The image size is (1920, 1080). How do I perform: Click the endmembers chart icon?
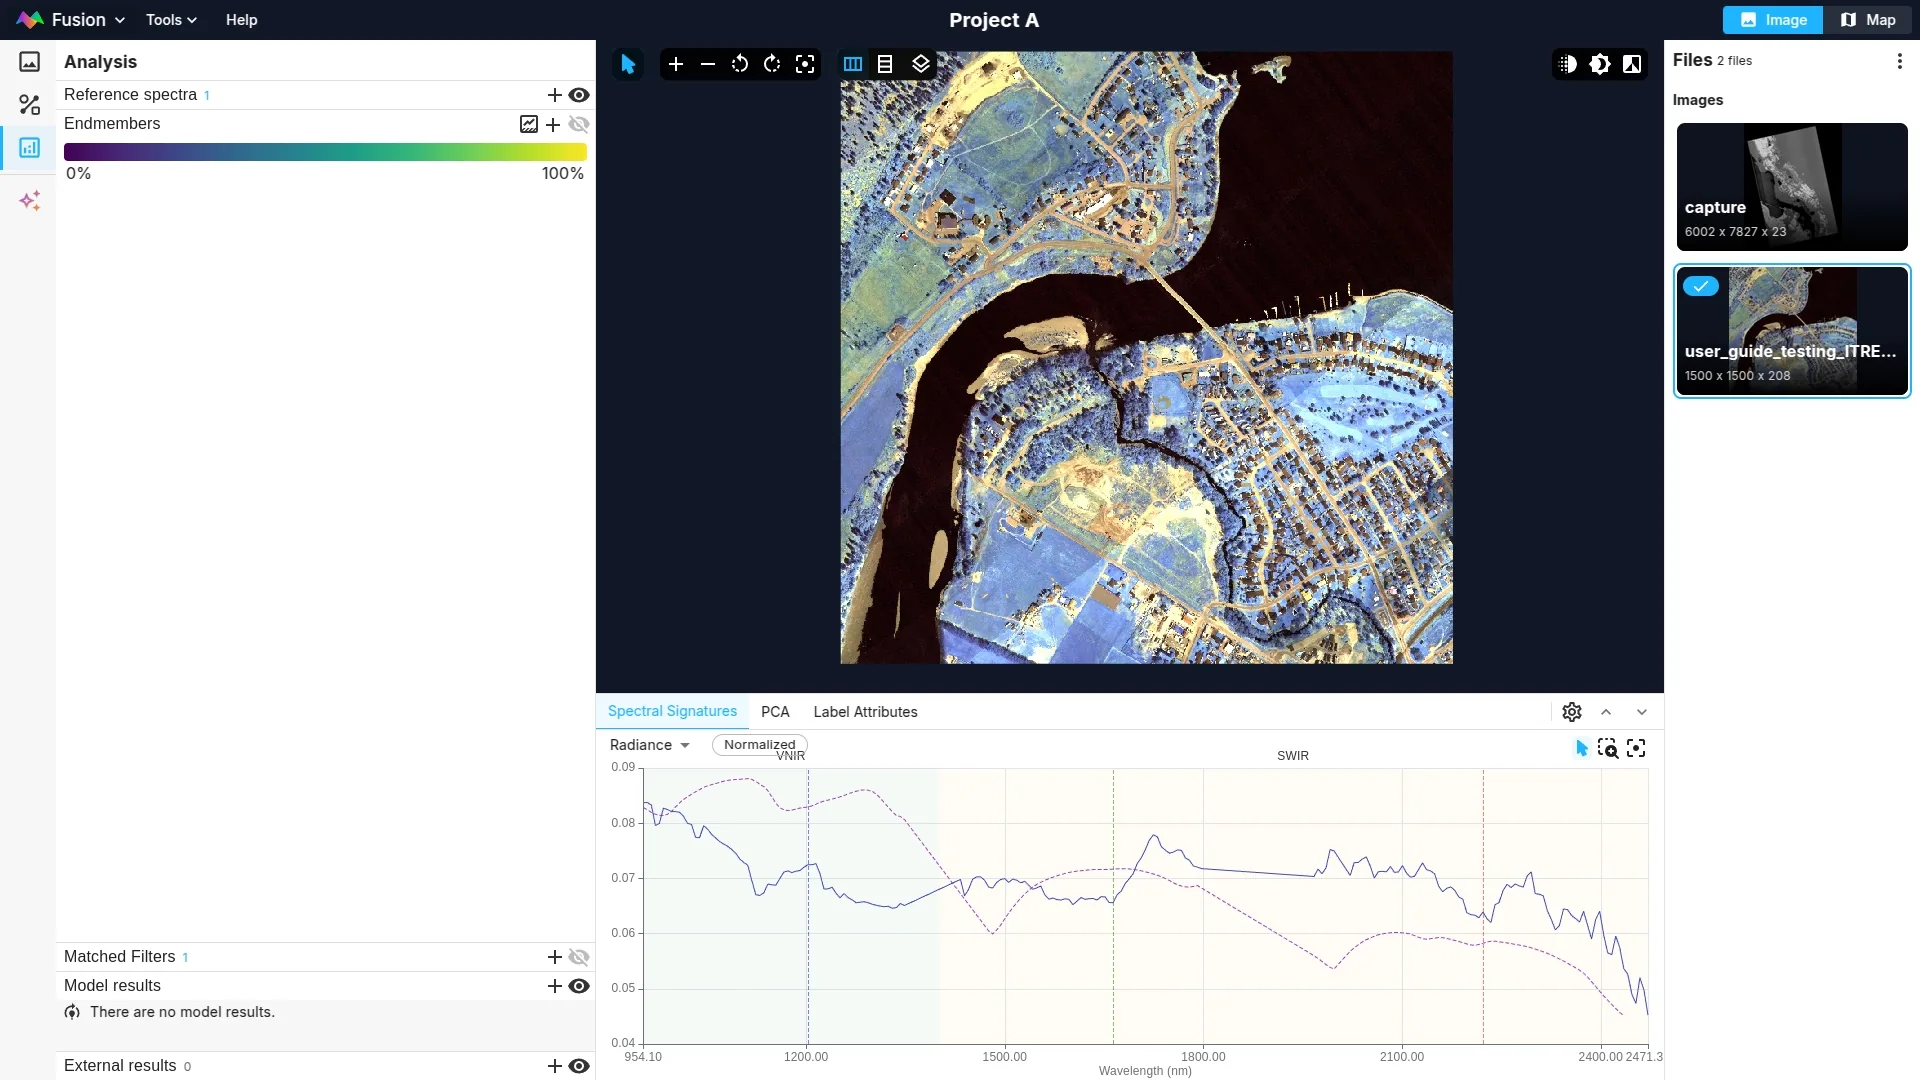click(529, 124)
